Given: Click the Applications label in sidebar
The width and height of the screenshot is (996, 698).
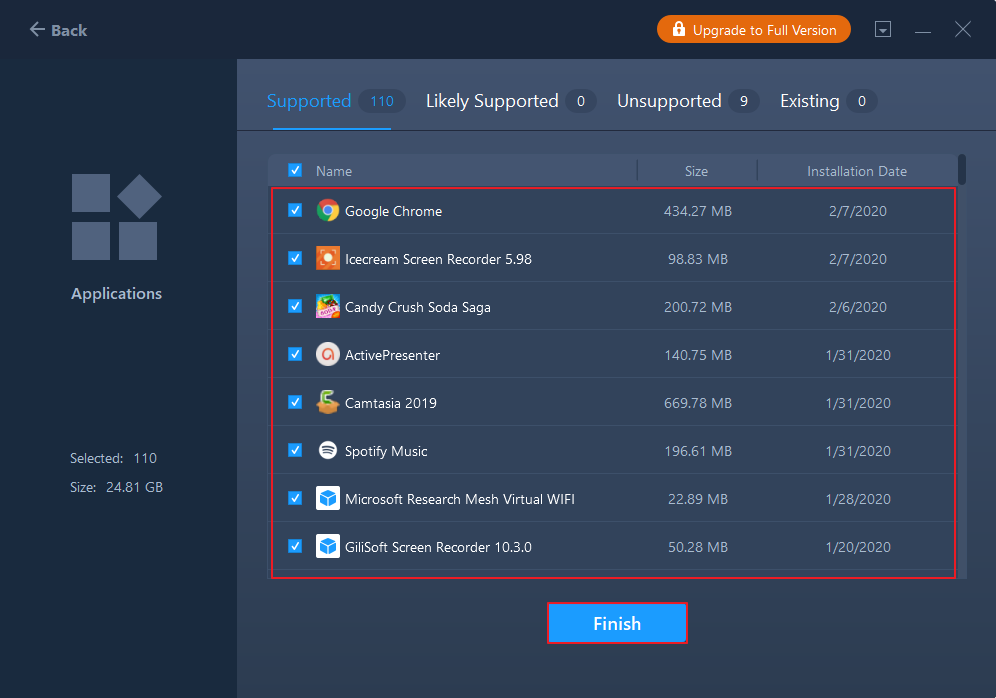Looking at the screenshot, I should 116,293.
